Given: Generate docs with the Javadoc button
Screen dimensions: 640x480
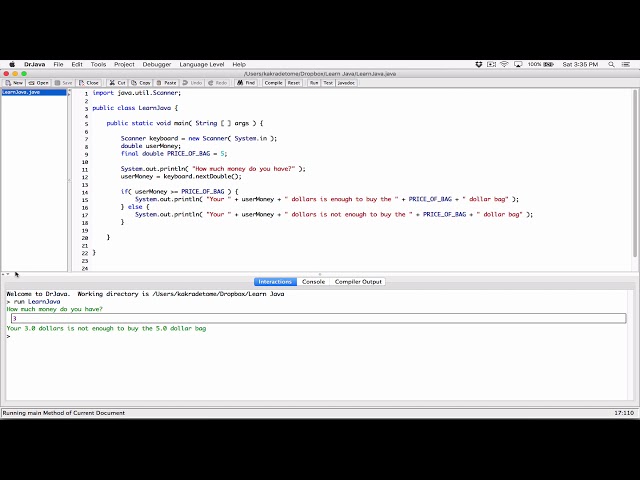Looking at the screenshot, I should click(346, 83).
